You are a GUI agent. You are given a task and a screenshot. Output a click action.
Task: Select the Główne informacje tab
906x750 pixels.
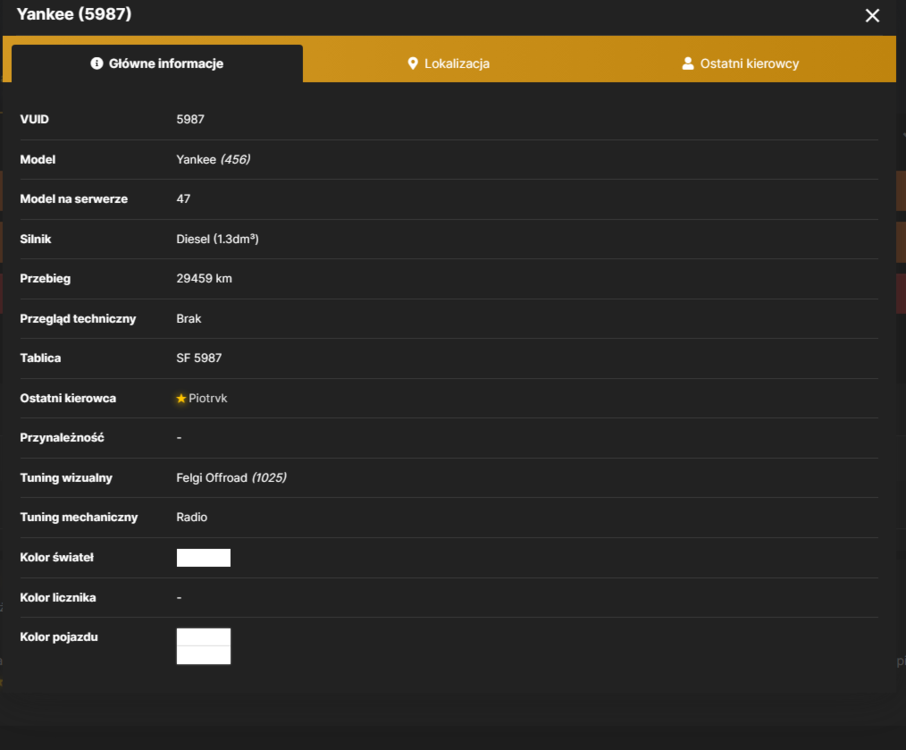[157, 64]
